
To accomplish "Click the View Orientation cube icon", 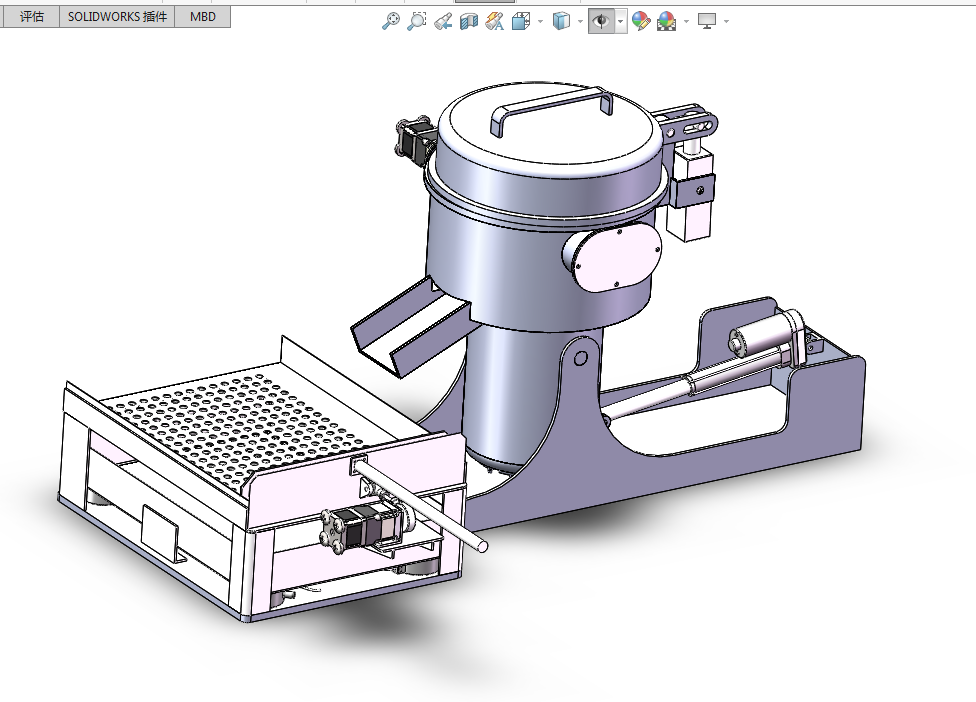I will click(x=521, y=21).
